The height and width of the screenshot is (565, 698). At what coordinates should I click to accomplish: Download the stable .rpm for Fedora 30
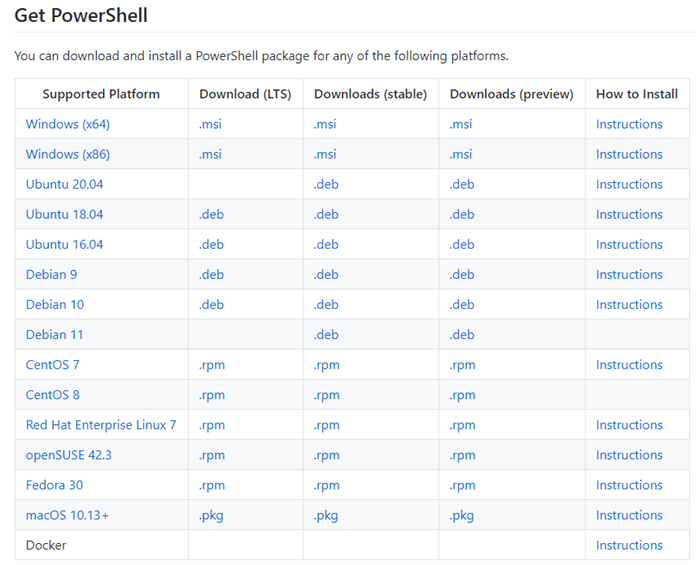click(x=326, y=485)
